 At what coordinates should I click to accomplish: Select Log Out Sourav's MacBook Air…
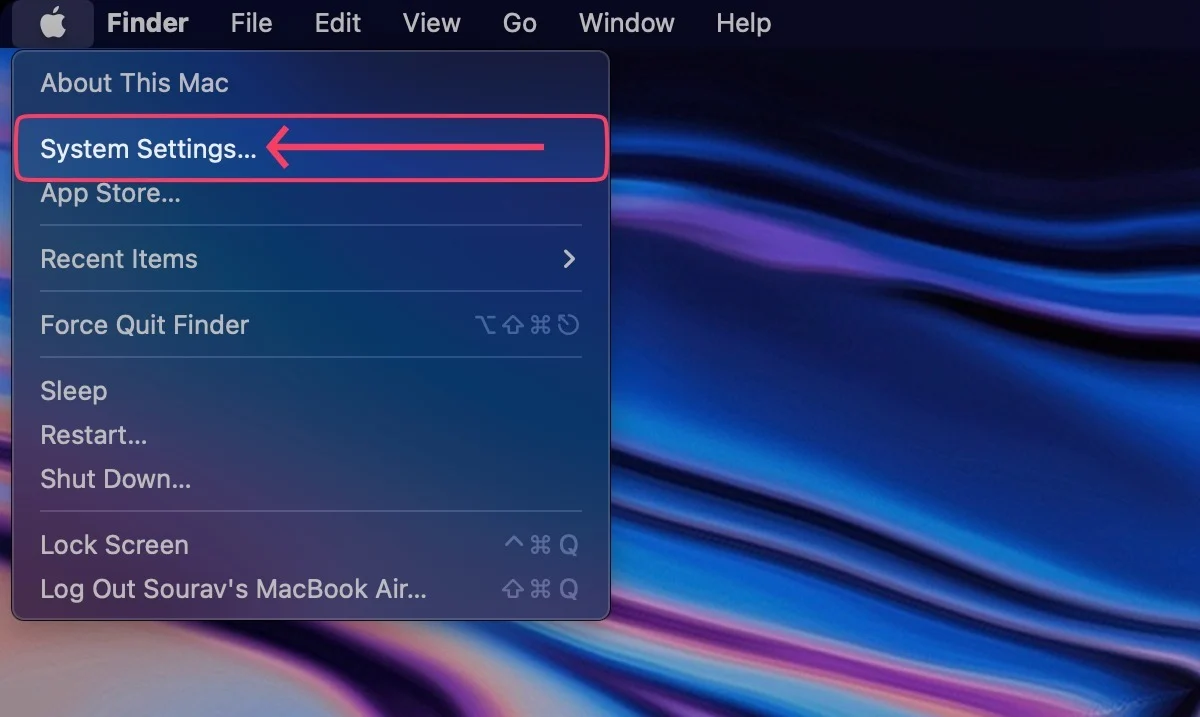[x=310, y=589]
